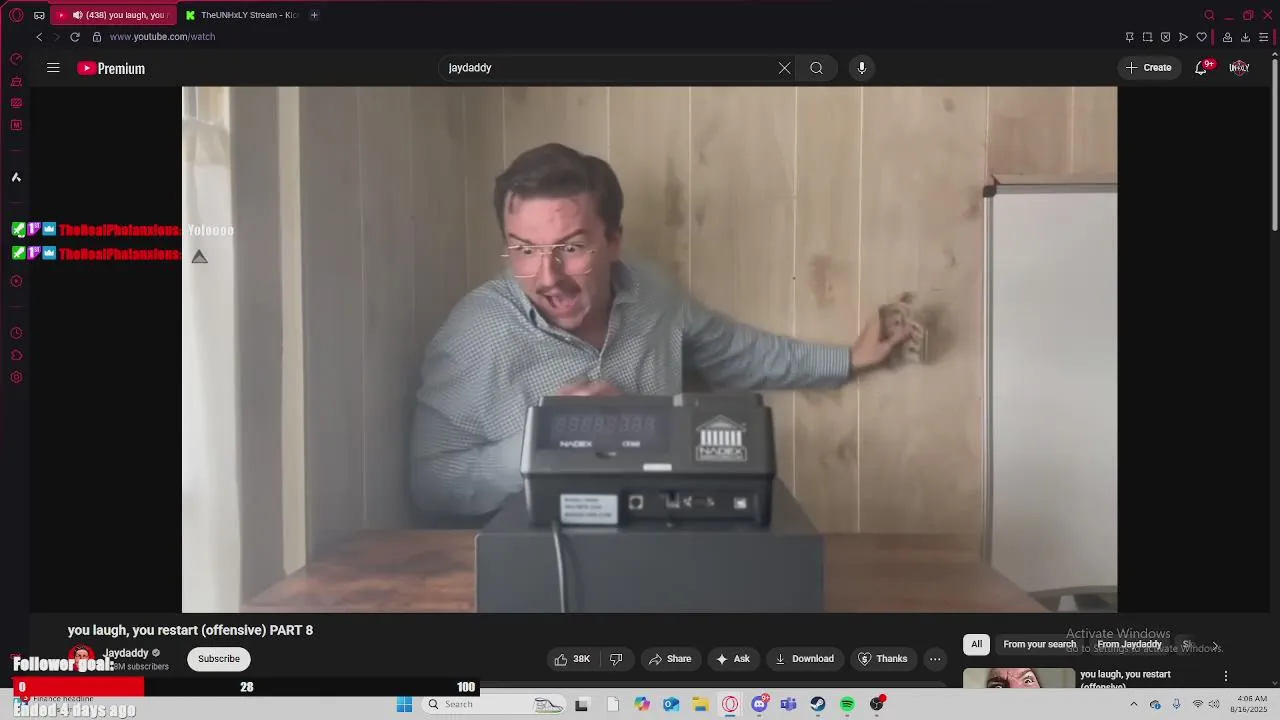Open history clock icon in sidebar
The width and height of the screenshot is (1280, 720).
tap(16, 333)
